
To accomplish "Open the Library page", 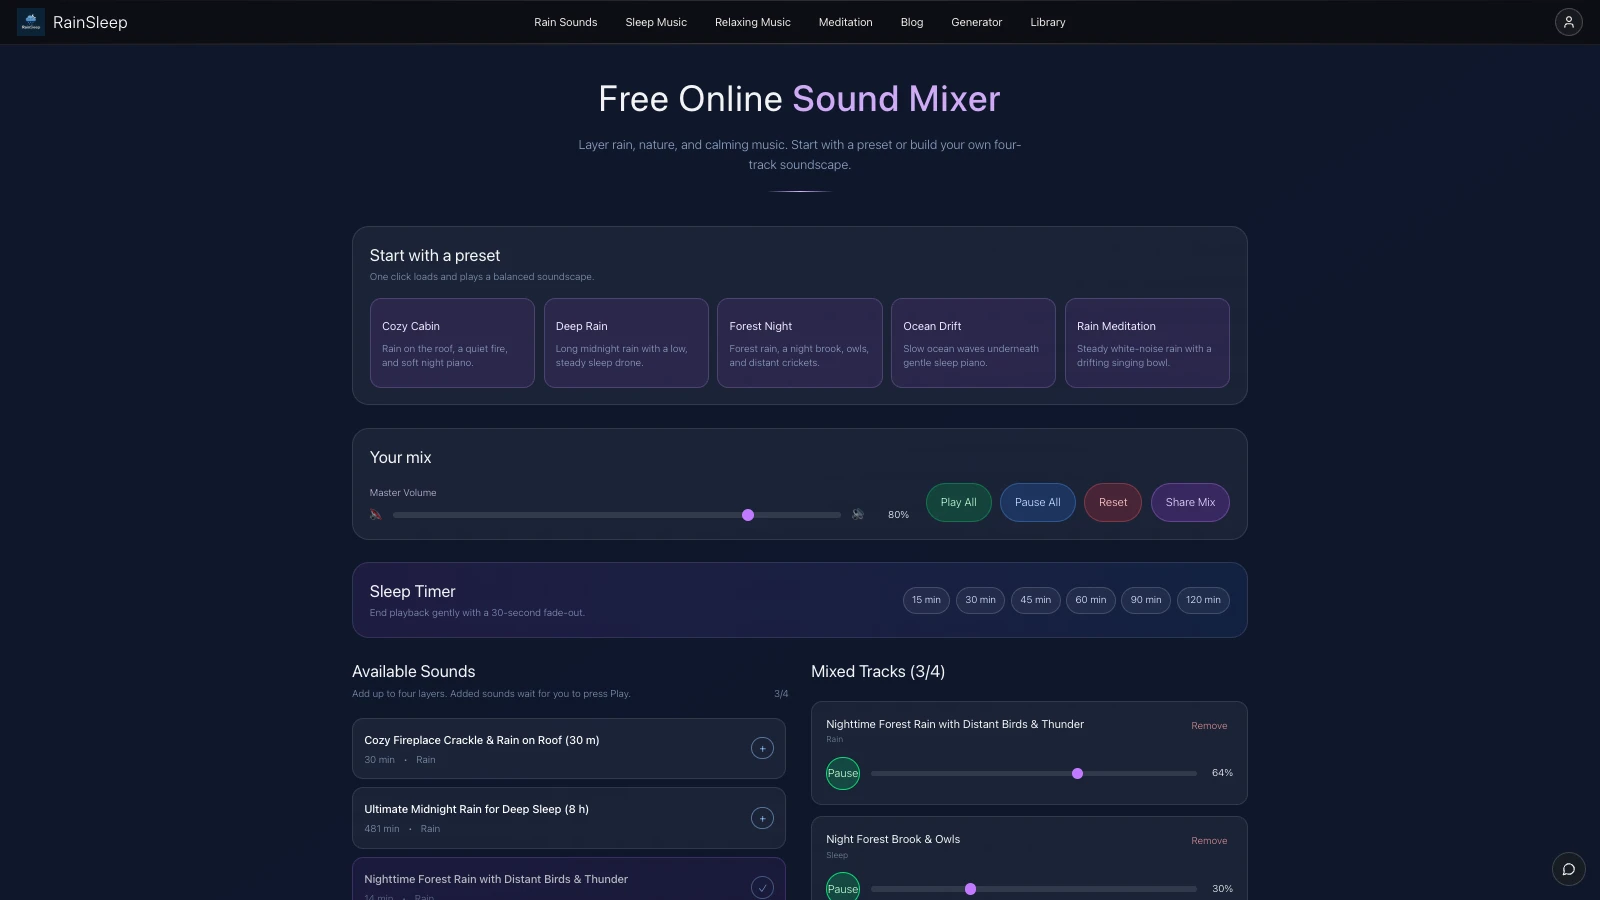I will click(x=1048, y=22).
